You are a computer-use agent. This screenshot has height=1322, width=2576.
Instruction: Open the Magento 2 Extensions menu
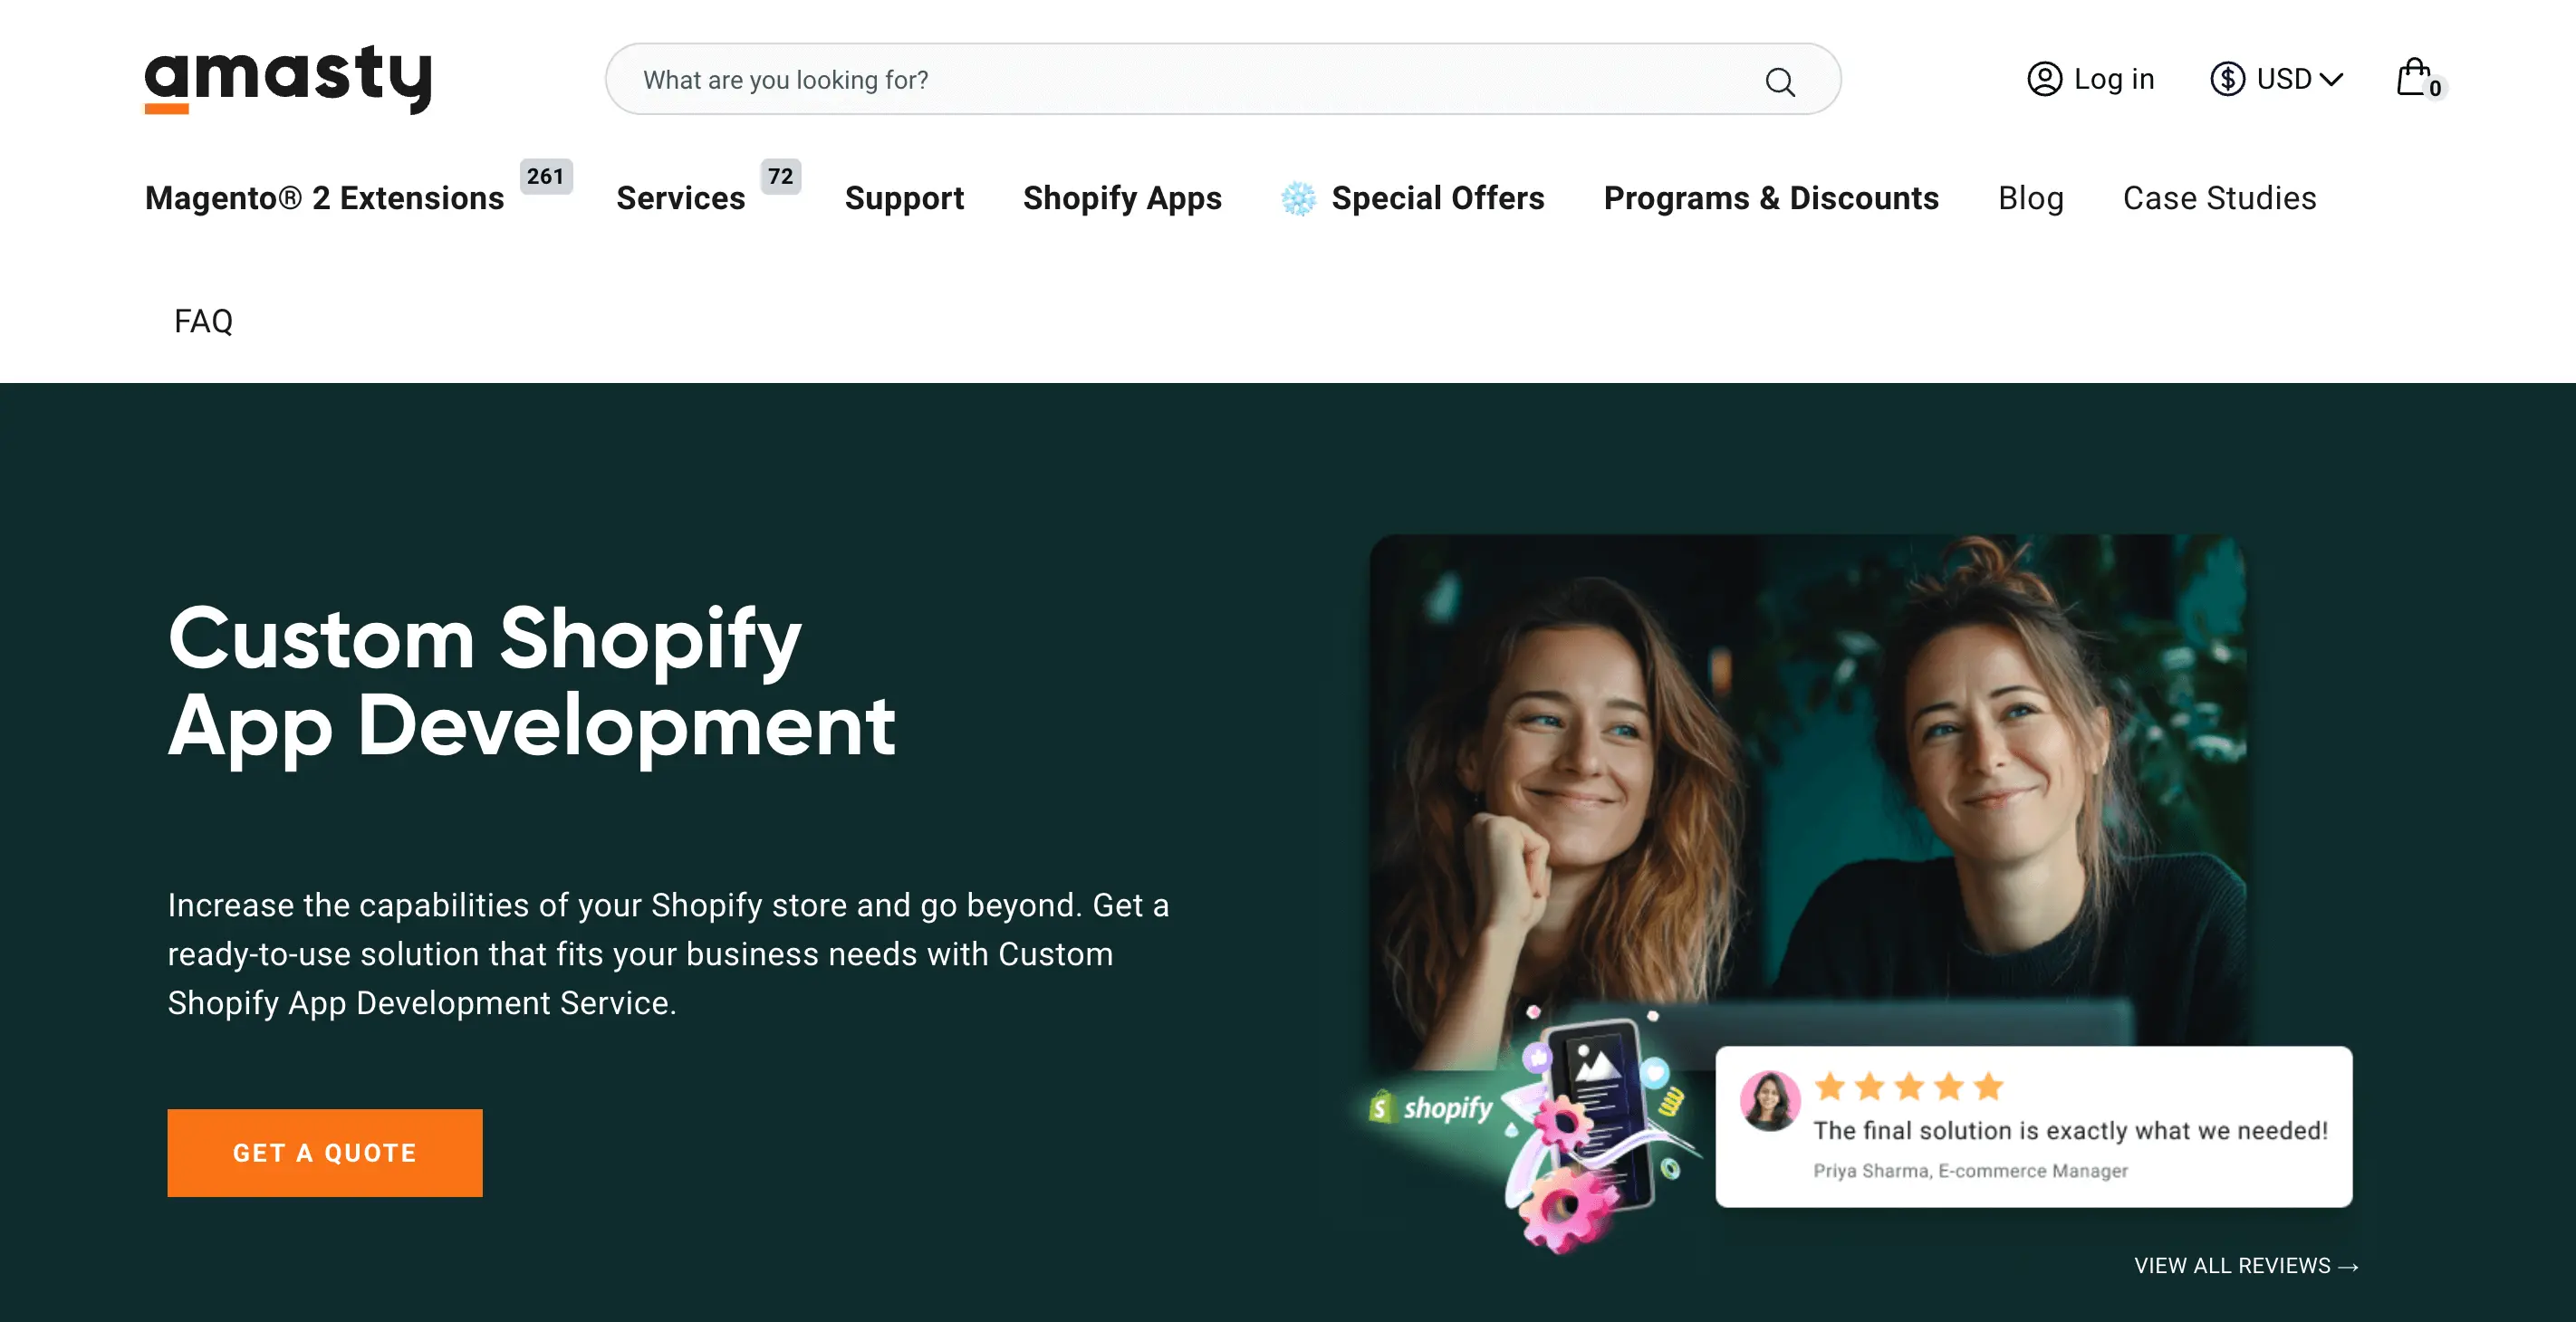coord(324,198)
